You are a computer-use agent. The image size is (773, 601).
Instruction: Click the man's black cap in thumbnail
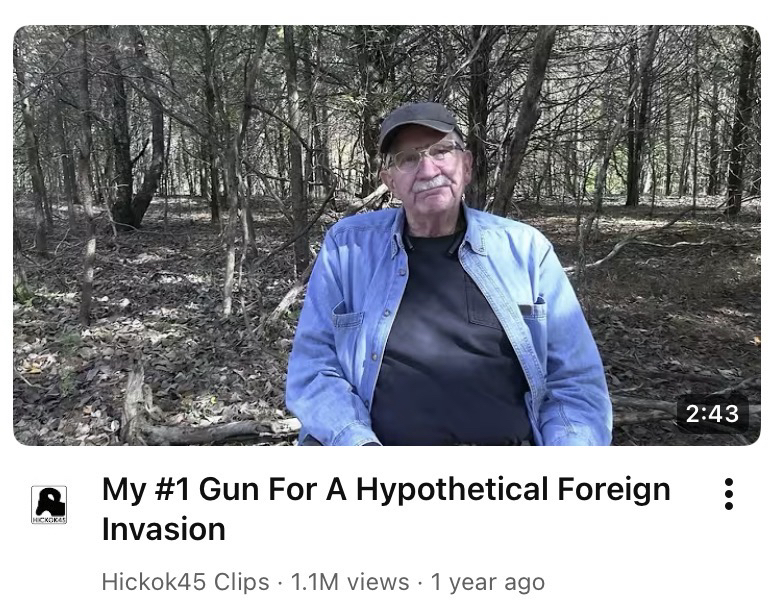tap(419, 123)
